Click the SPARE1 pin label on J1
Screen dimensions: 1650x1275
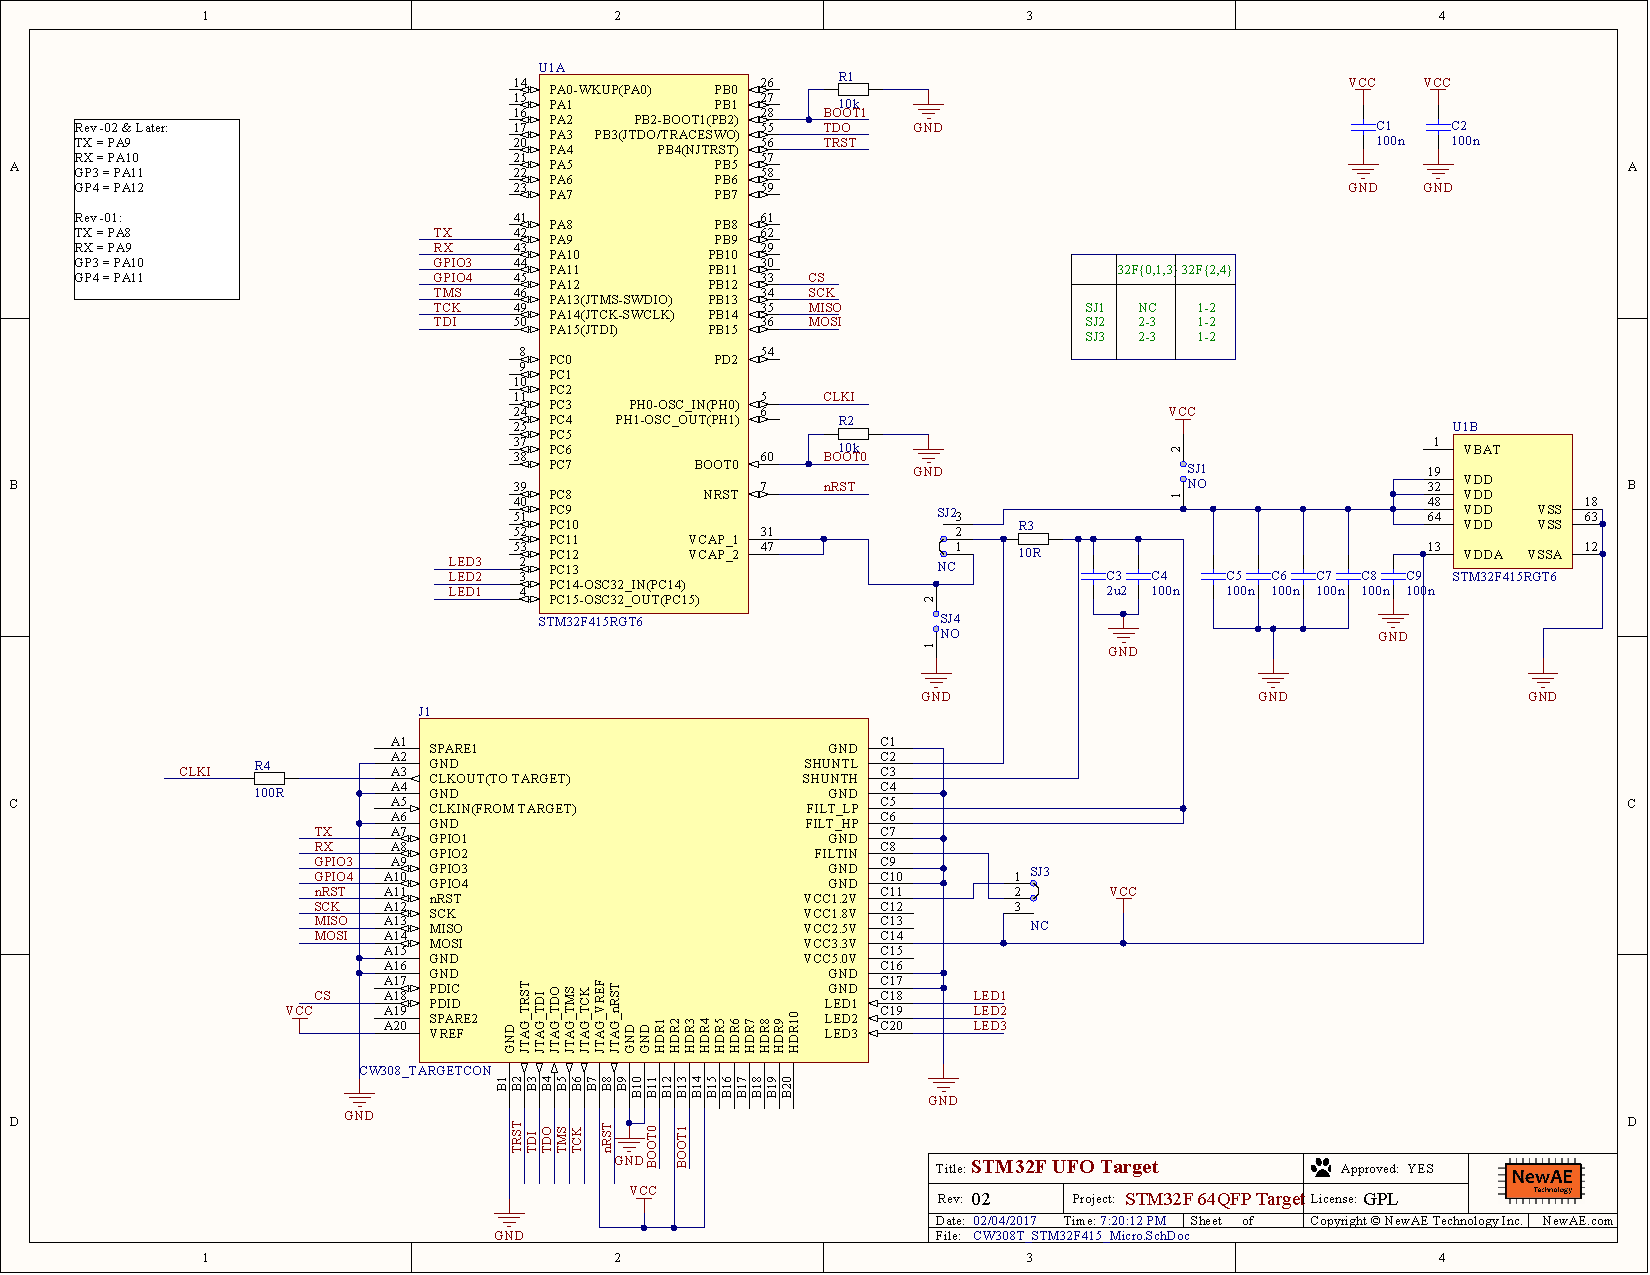click(x=453, y=749)
